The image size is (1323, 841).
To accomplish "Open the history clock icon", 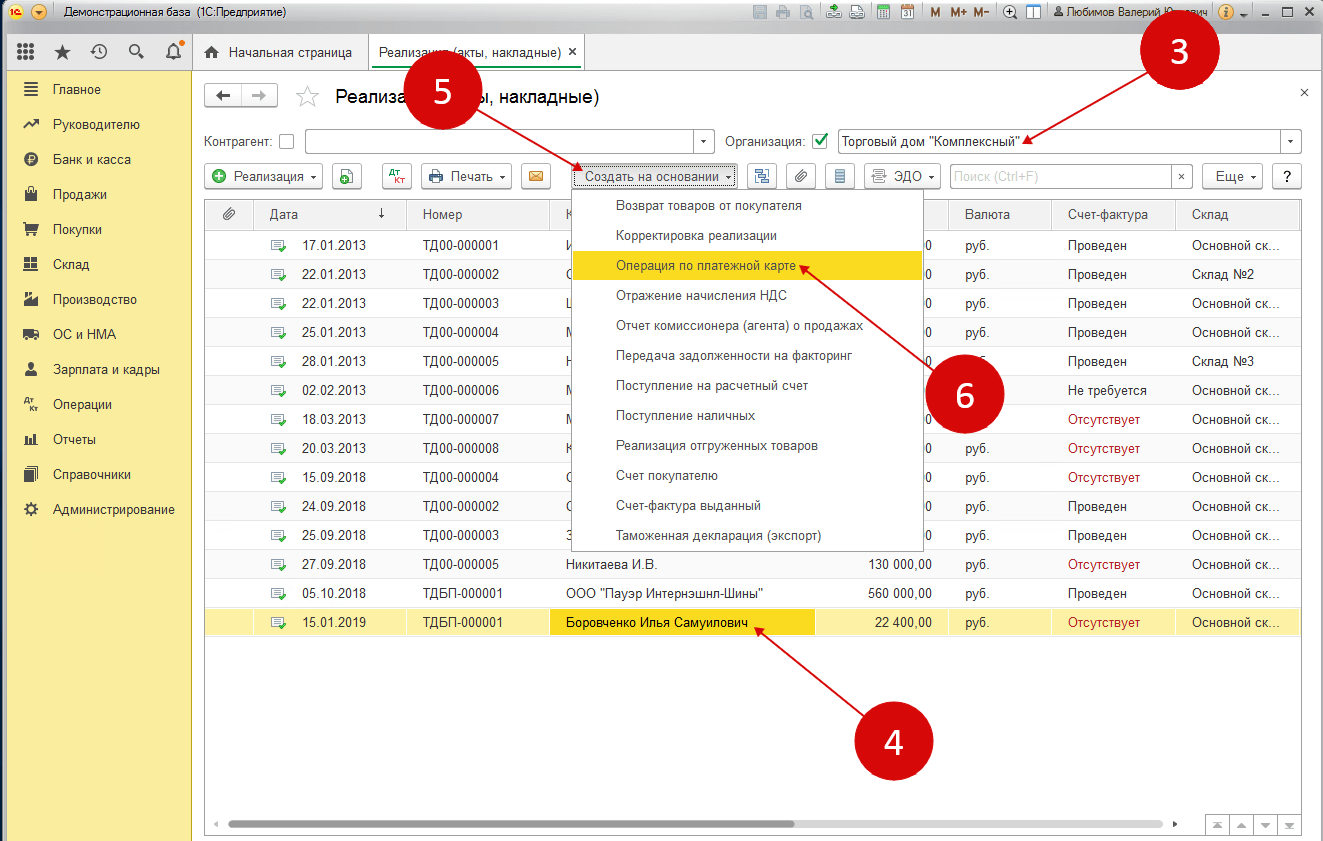I will tap(98, 52).
